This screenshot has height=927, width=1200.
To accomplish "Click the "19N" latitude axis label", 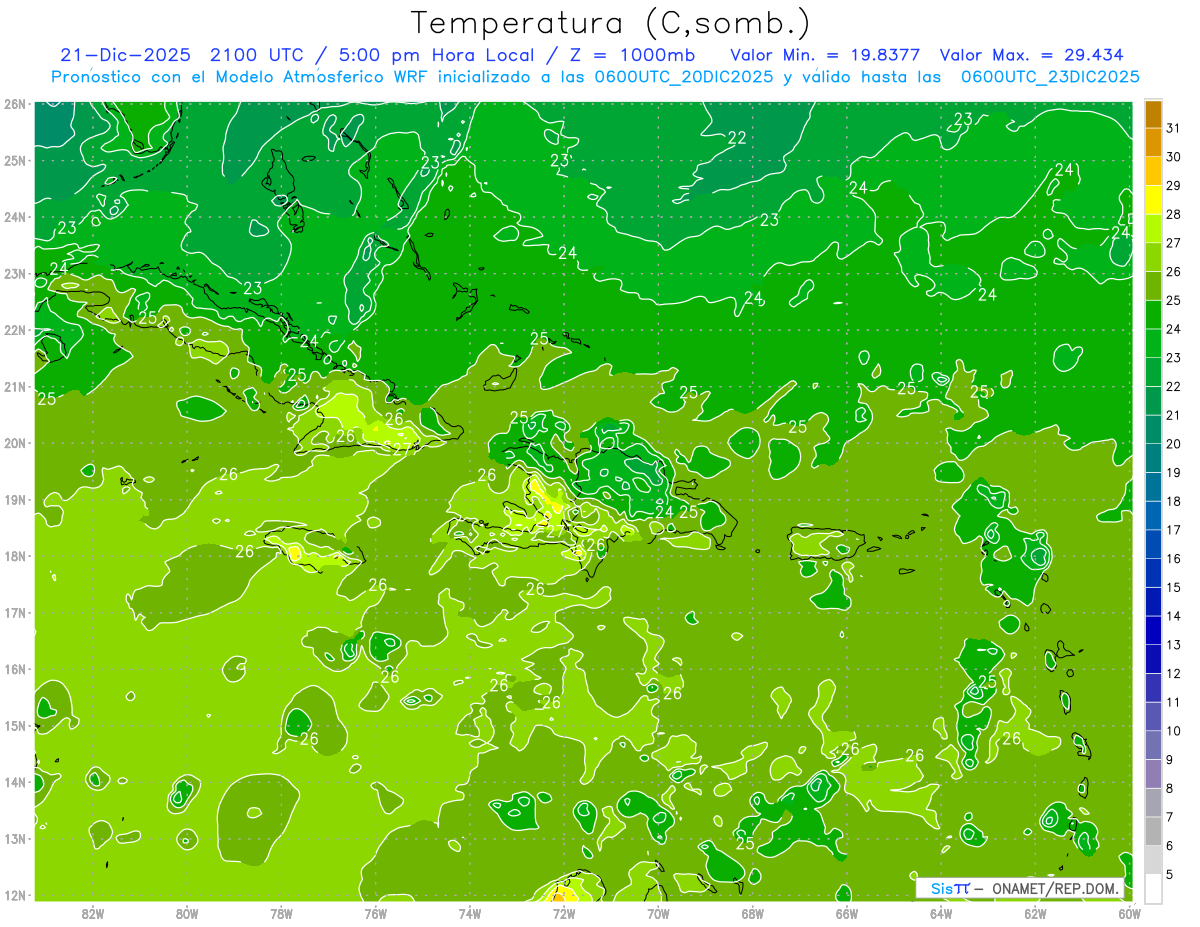I will 15,500.
